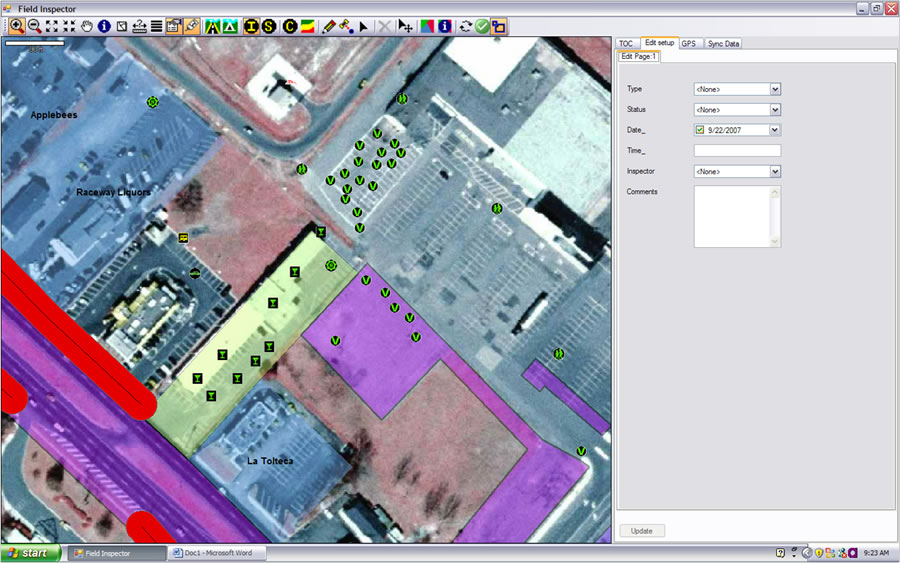900x563 pixels.
Task: Open the Status dropdown list
Action: tap(775, 110)
